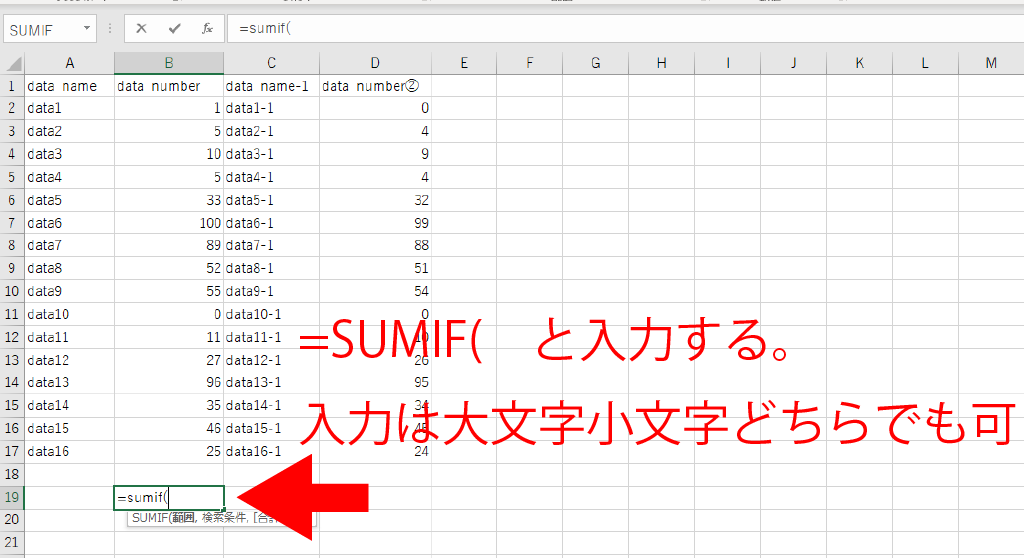Click cell A2 containing data1
The height and width of the screenshot is (558, 1024).
69,108
